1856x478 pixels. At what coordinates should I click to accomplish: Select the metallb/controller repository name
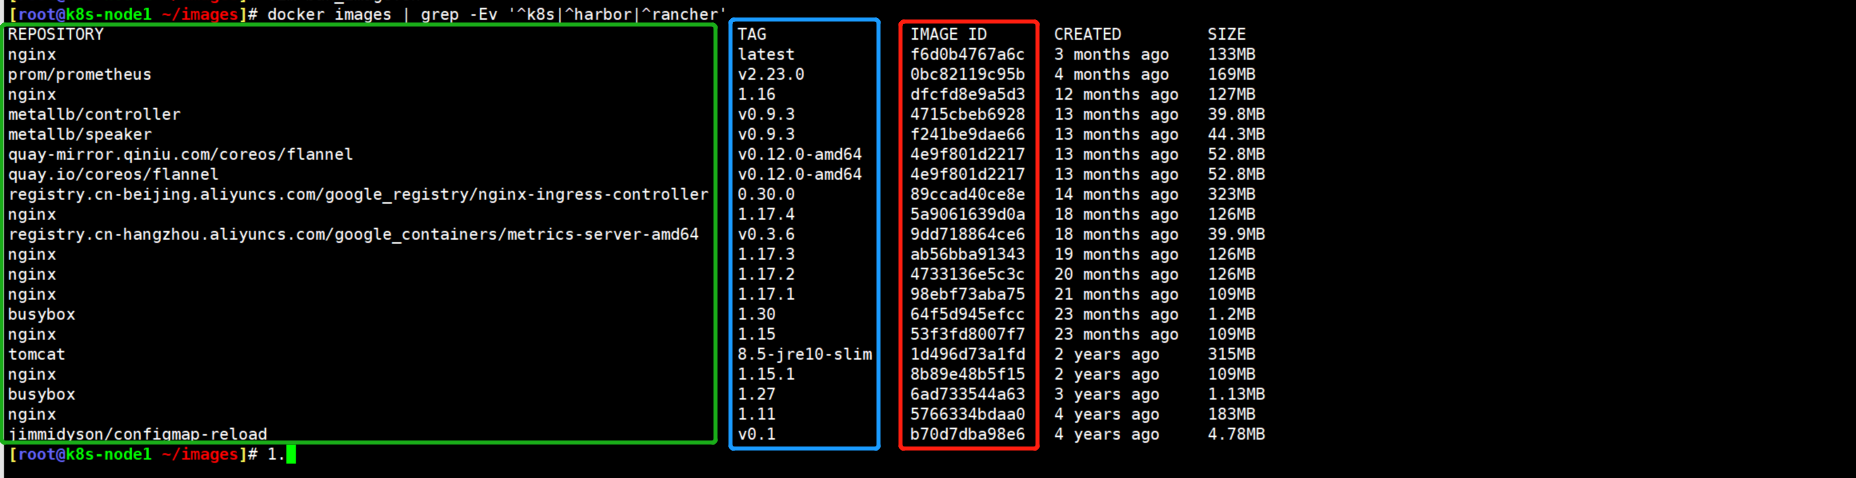(94, 114)
